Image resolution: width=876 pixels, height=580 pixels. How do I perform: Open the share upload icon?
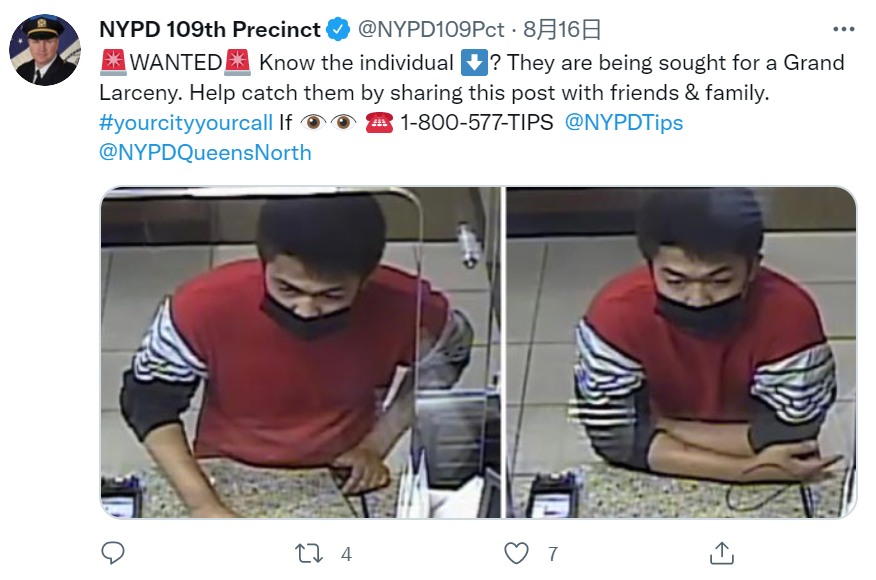(722, 553)
